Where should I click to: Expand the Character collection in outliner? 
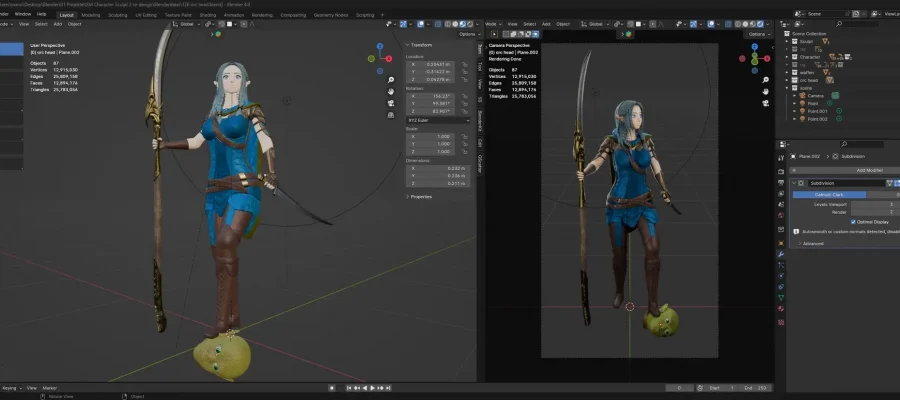(787, 57)
